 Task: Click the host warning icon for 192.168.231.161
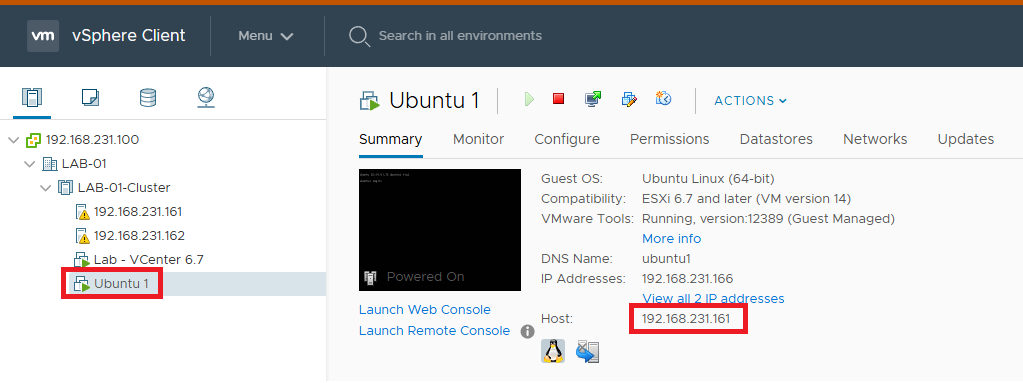coord(82,212)
